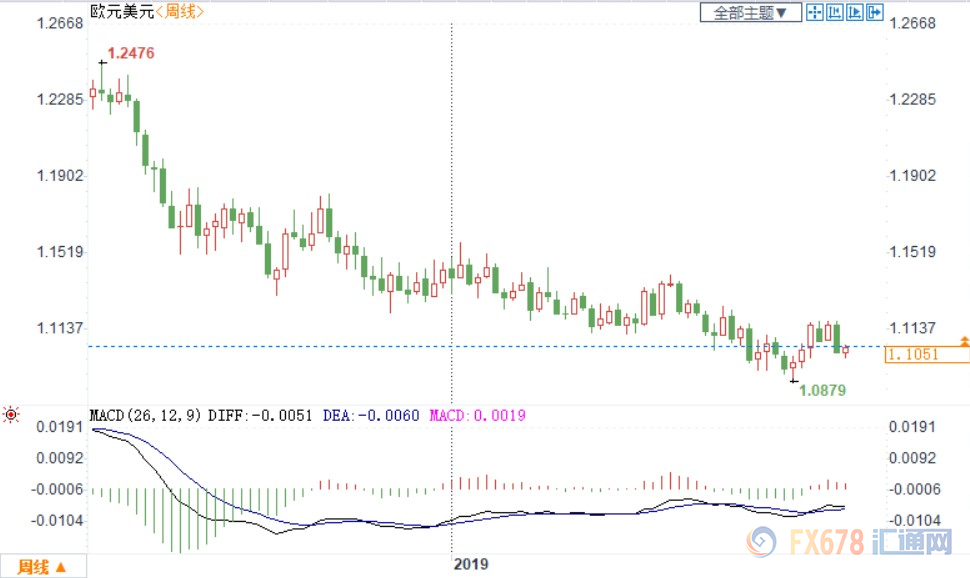The width and height of the screenshot is (970, 578).
Task: Click the MACD(26,12,9) indicator label
Action: pyautogui.click(x=146, y=415)
